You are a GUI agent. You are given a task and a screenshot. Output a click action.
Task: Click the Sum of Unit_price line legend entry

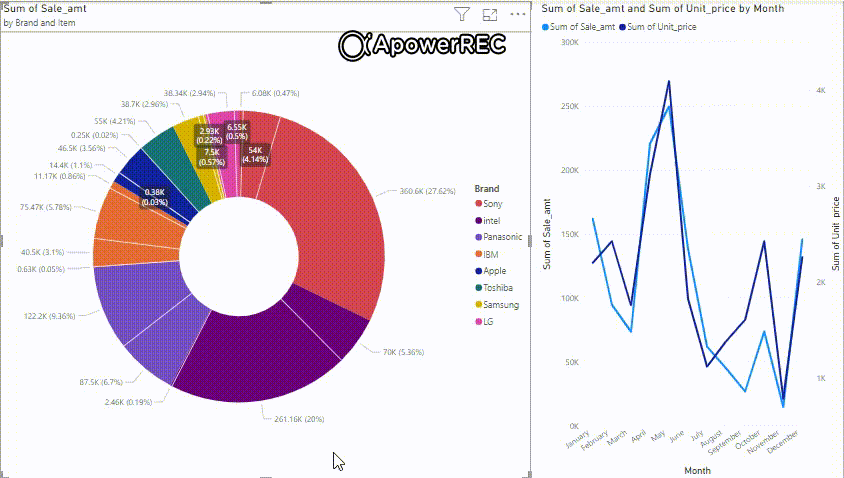click(x=658, y=27)
